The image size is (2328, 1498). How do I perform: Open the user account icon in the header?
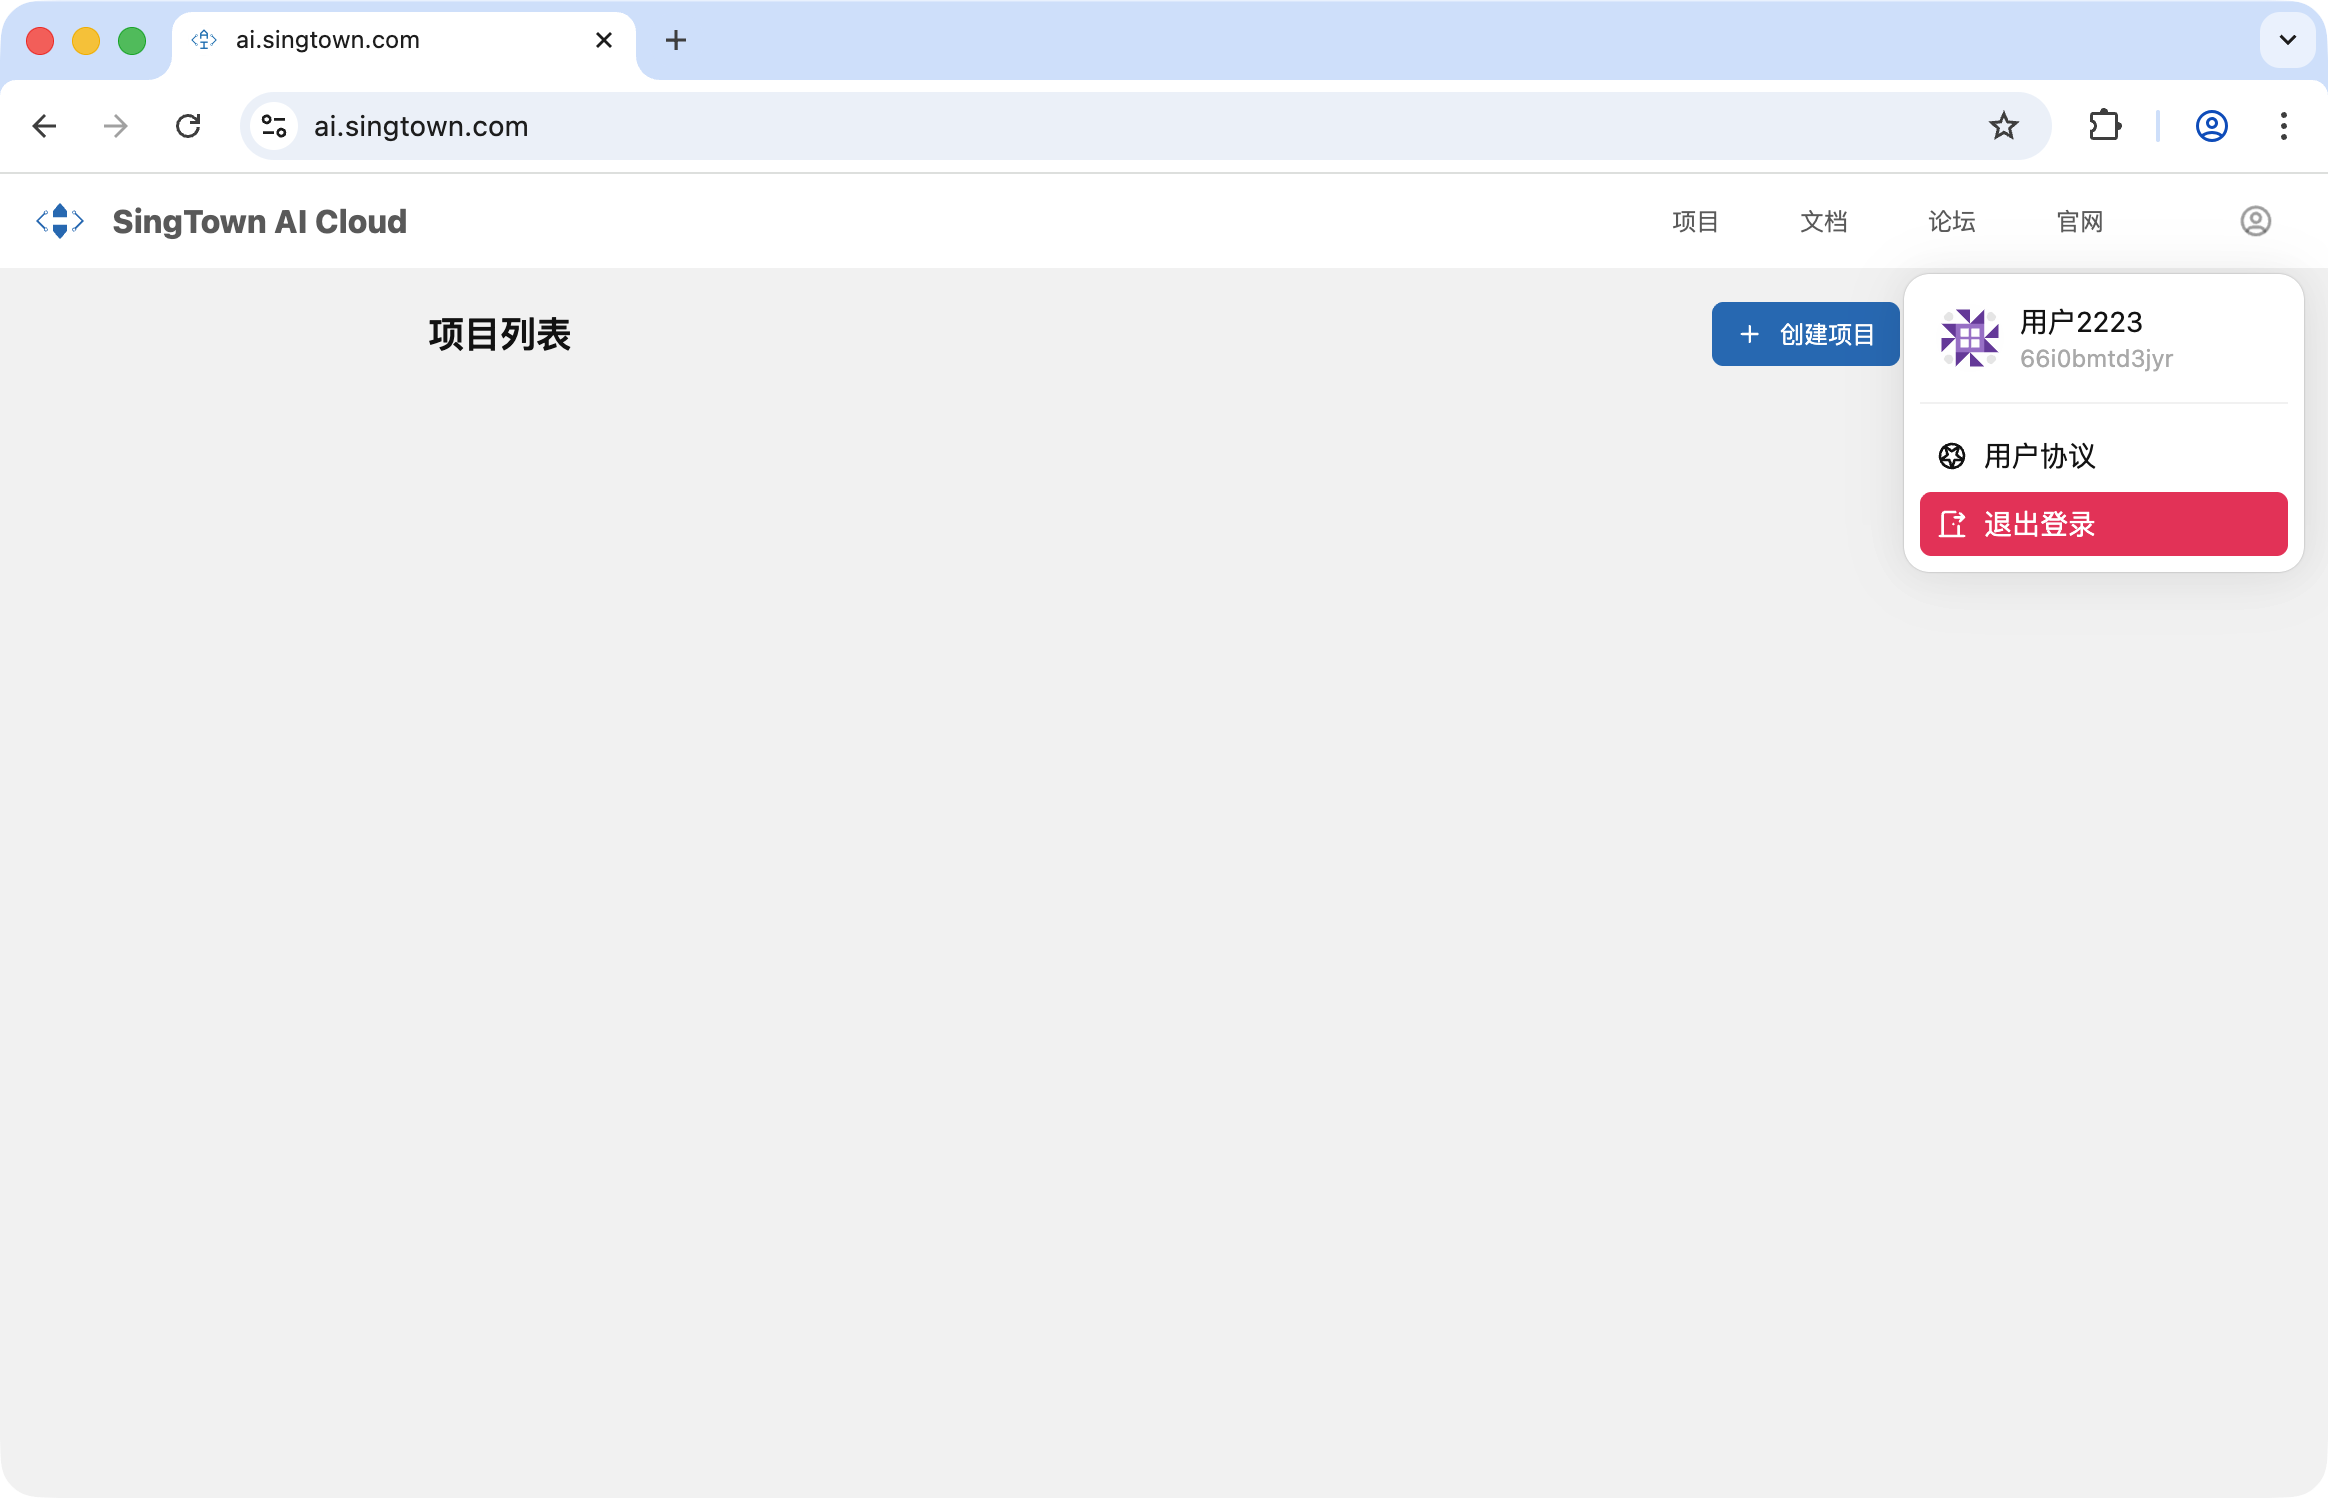click(x=2255, y=221)
